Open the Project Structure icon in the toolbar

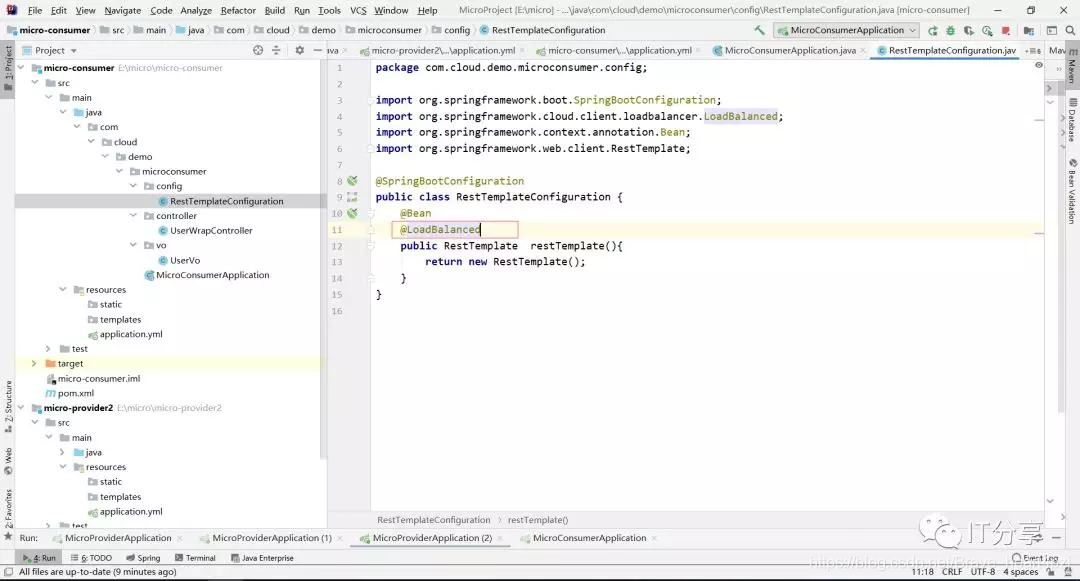tap(1029, 30)
